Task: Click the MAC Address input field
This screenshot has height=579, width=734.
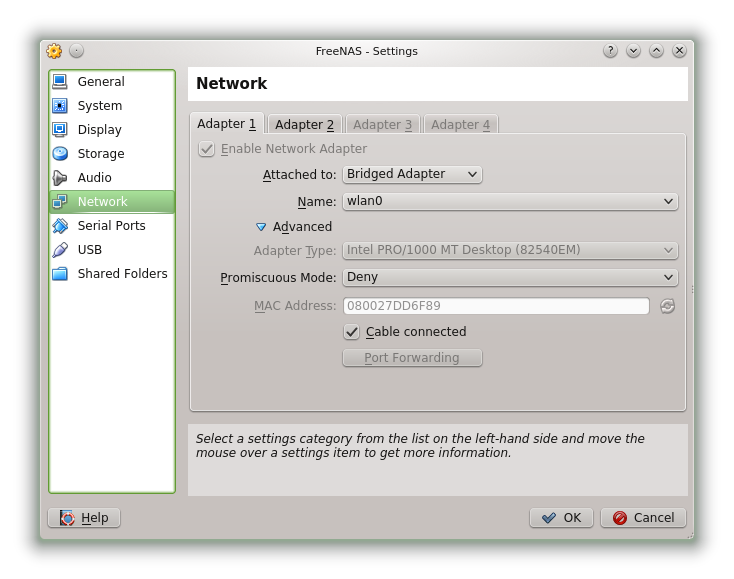Action: coord(496,306)
